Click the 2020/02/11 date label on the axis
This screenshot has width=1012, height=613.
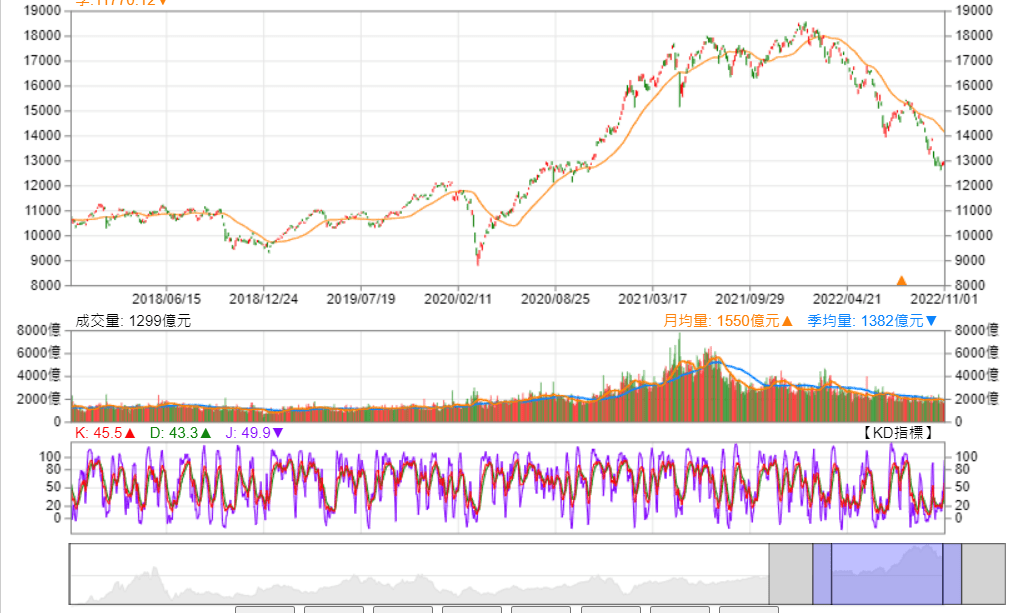click(x=458, y=299)
